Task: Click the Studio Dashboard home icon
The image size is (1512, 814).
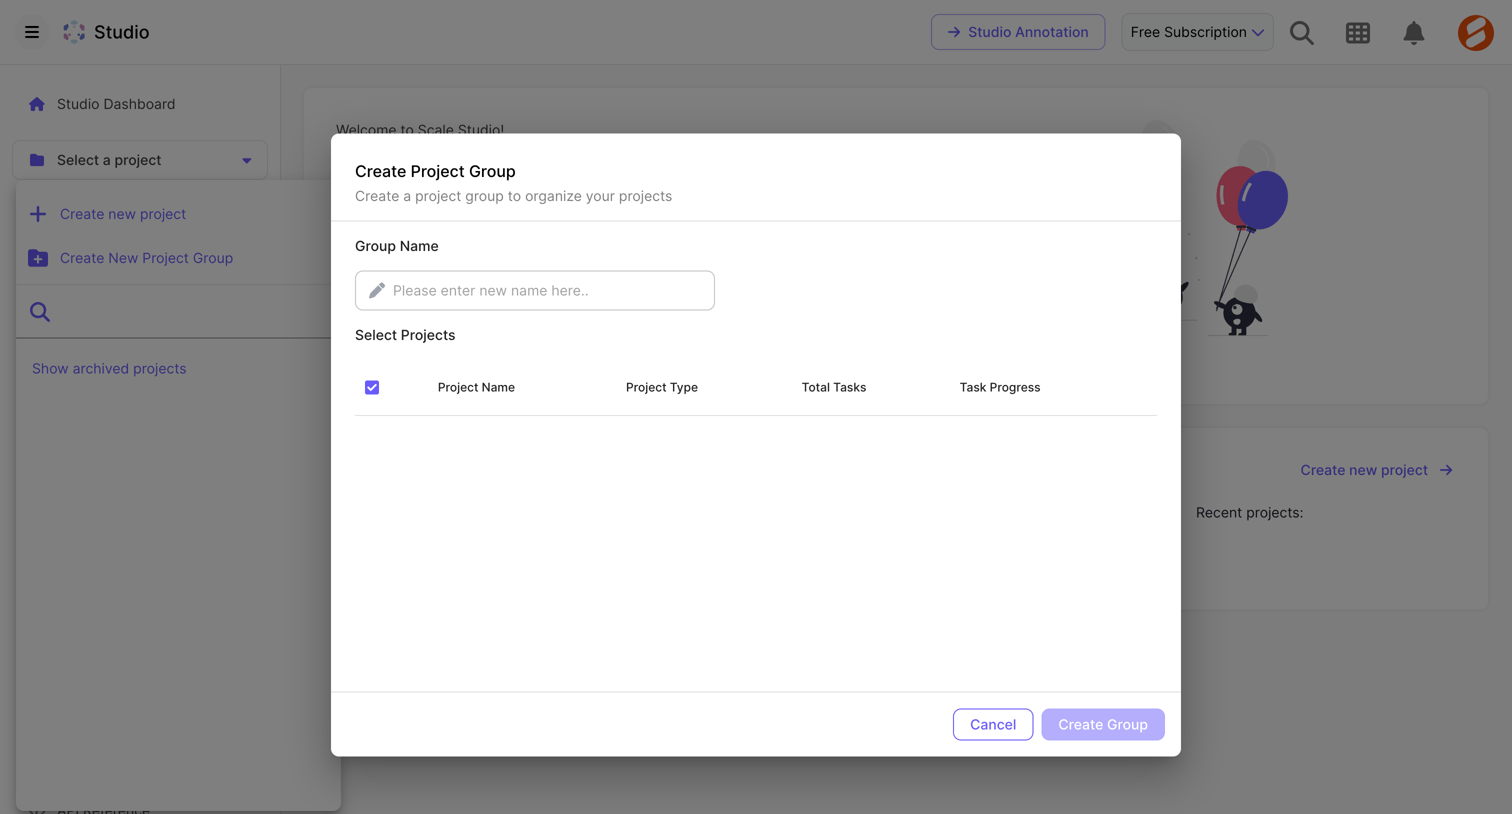Action: coord(37,104)
